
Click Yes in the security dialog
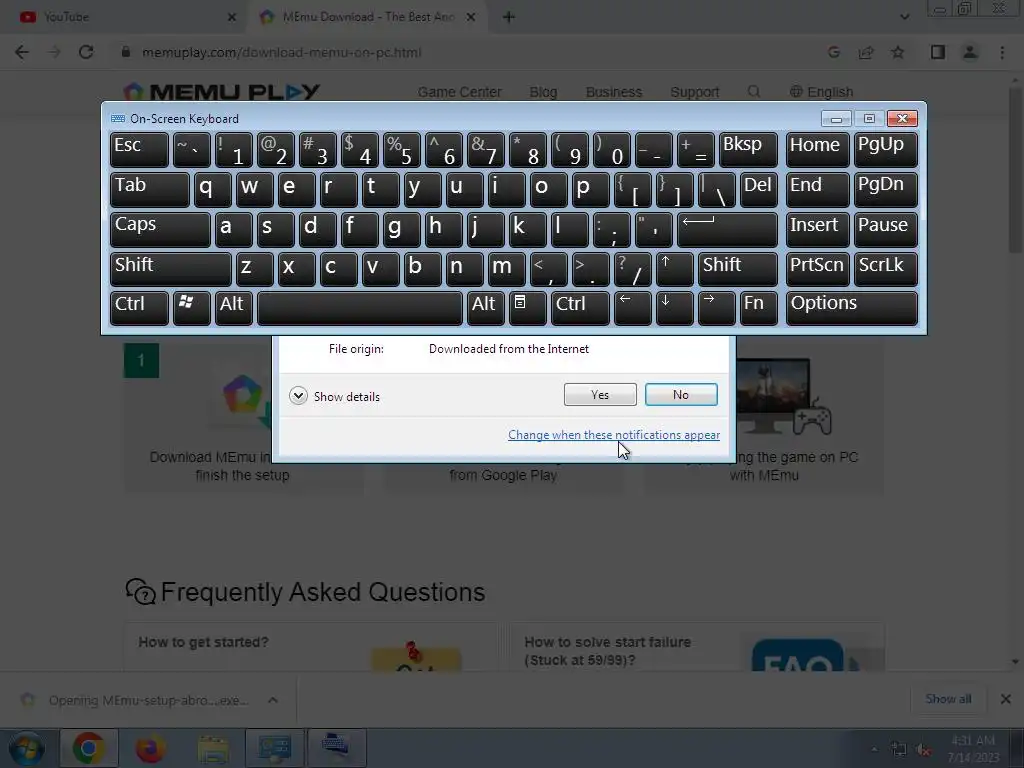pyautogui.click(x=600, y=394)
